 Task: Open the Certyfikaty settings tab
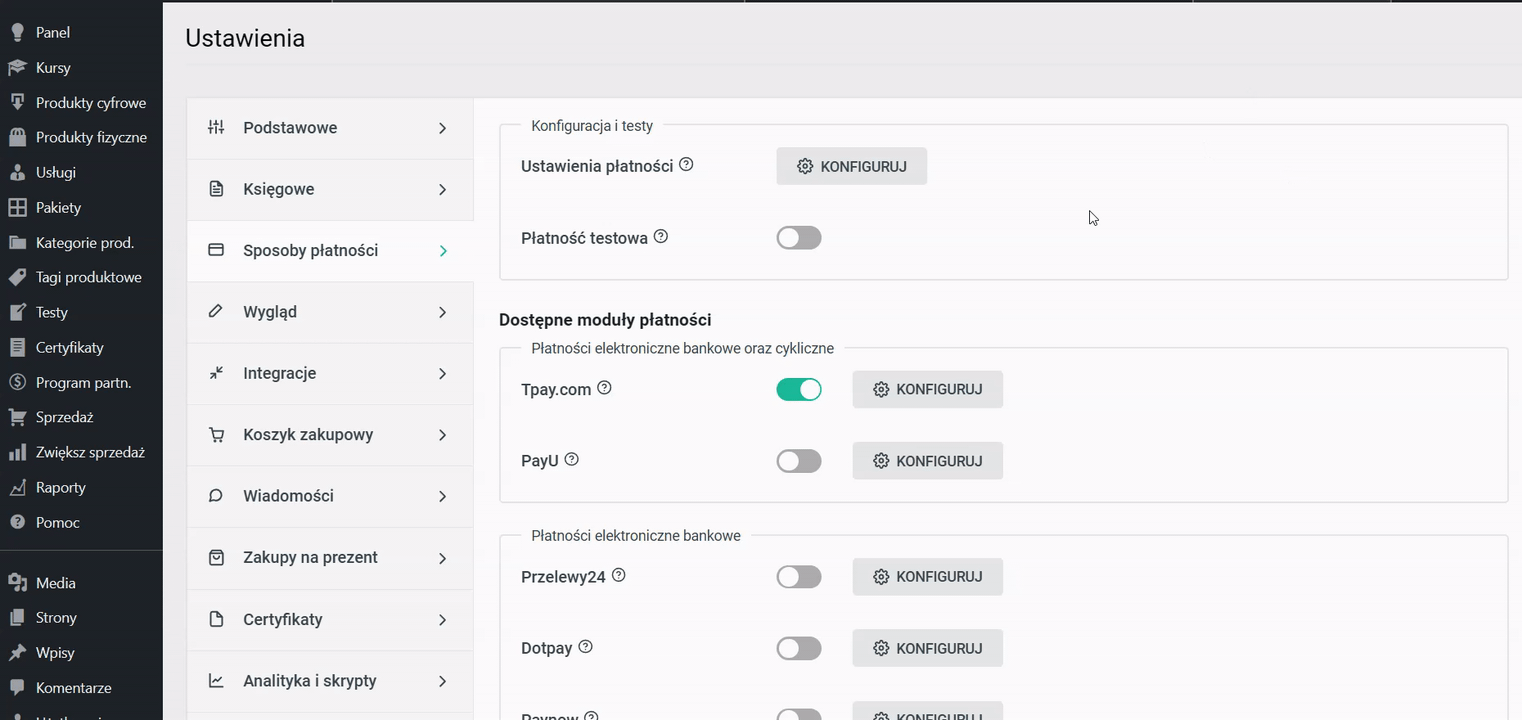(330, 620)
